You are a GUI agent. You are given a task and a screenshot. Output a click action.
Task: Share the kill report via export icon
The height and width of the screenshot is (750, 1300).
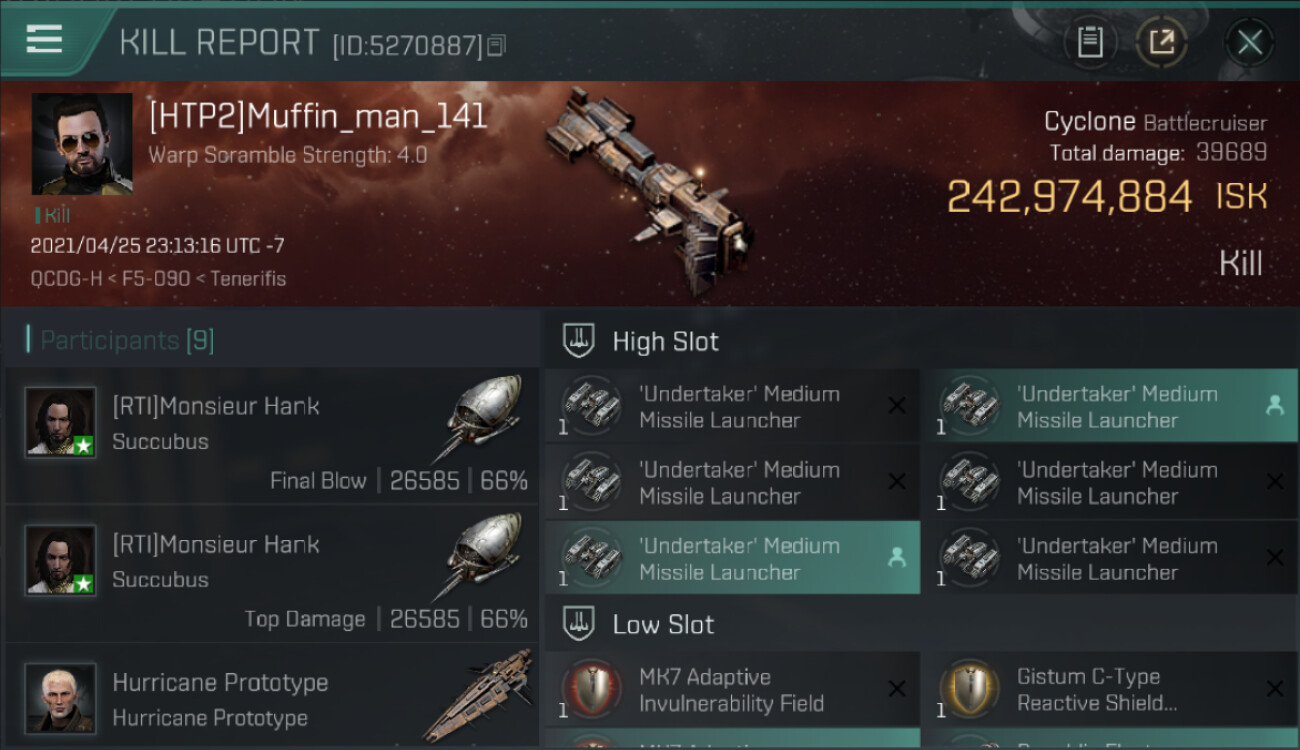[1161, 42]
